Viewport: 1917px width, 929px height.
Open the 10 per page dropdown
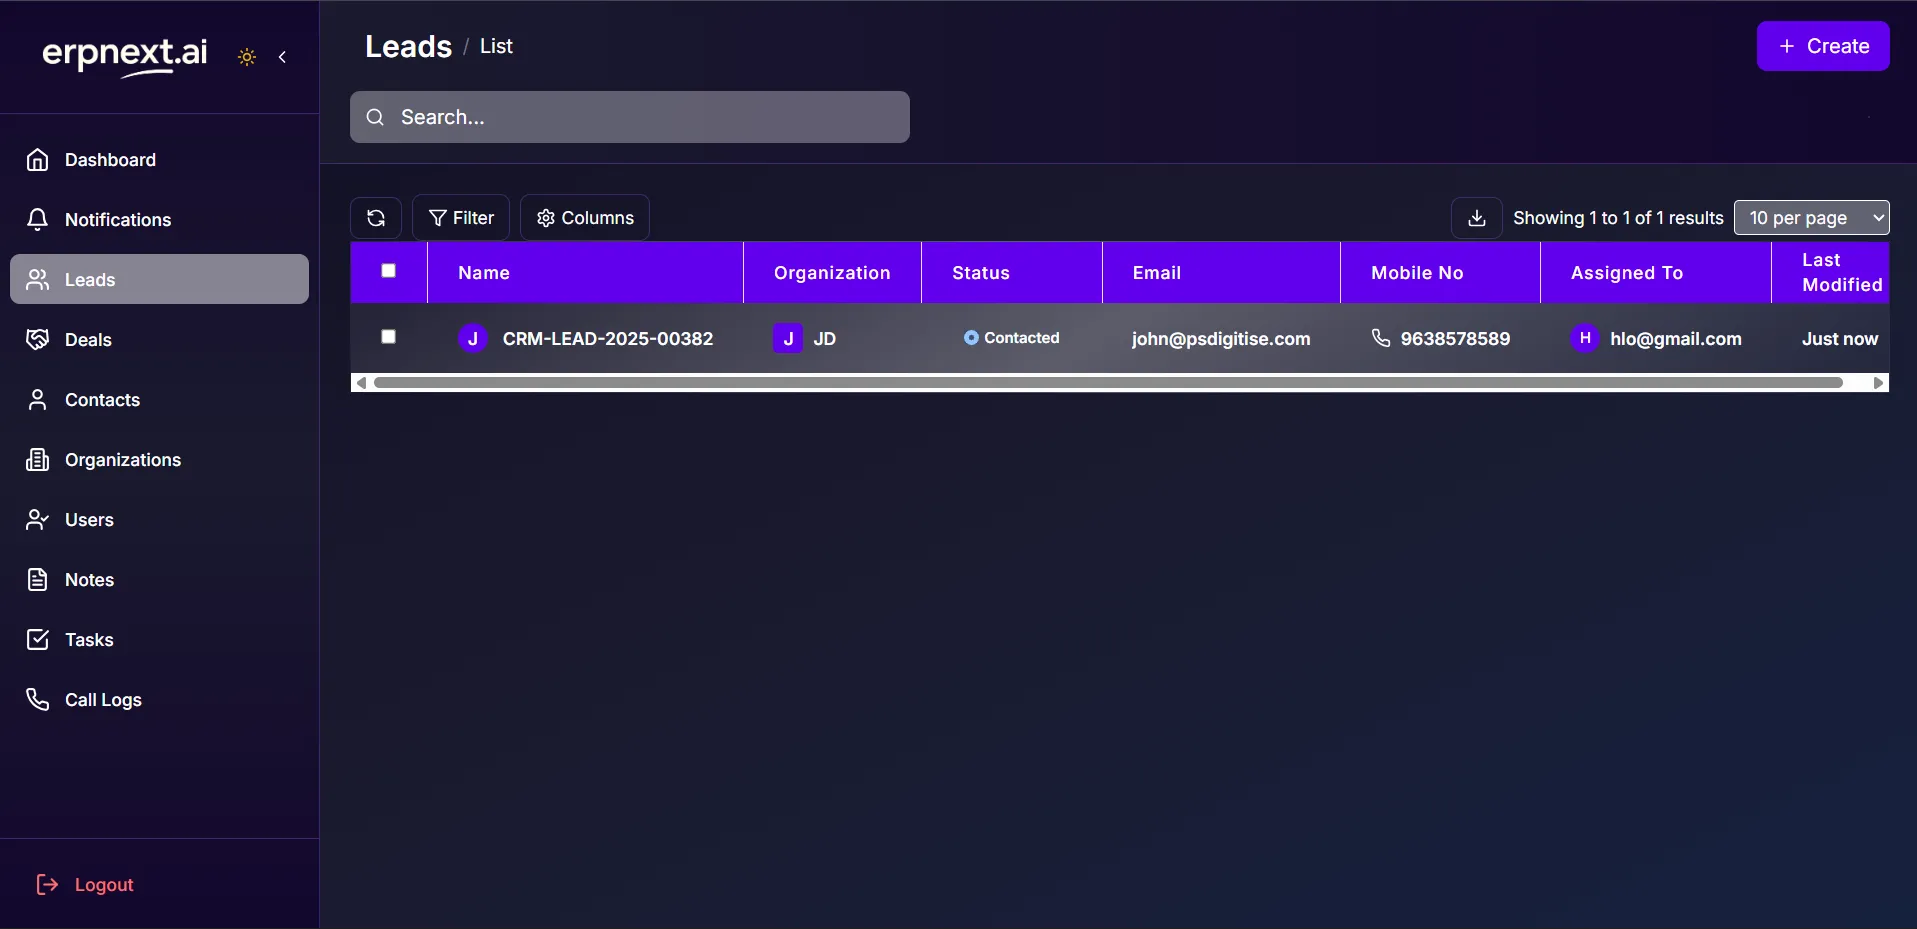(1810, 218)
